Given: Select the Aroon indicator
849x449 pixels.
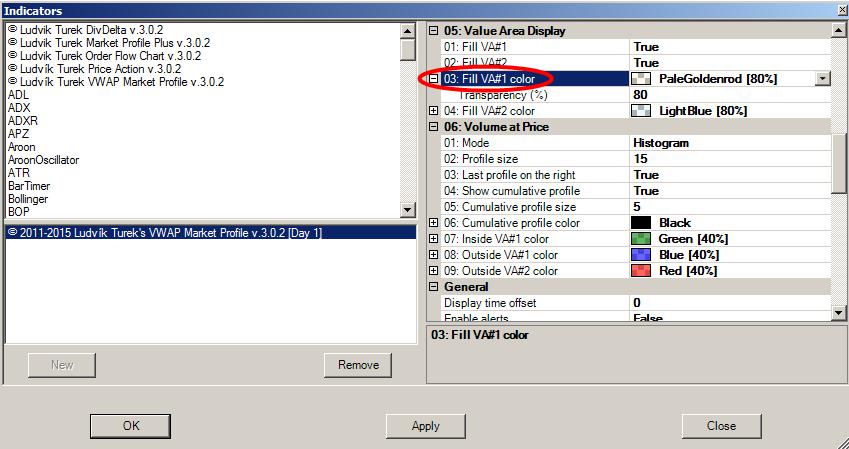Looking at the screenshot, I should [x=22, y=147].
